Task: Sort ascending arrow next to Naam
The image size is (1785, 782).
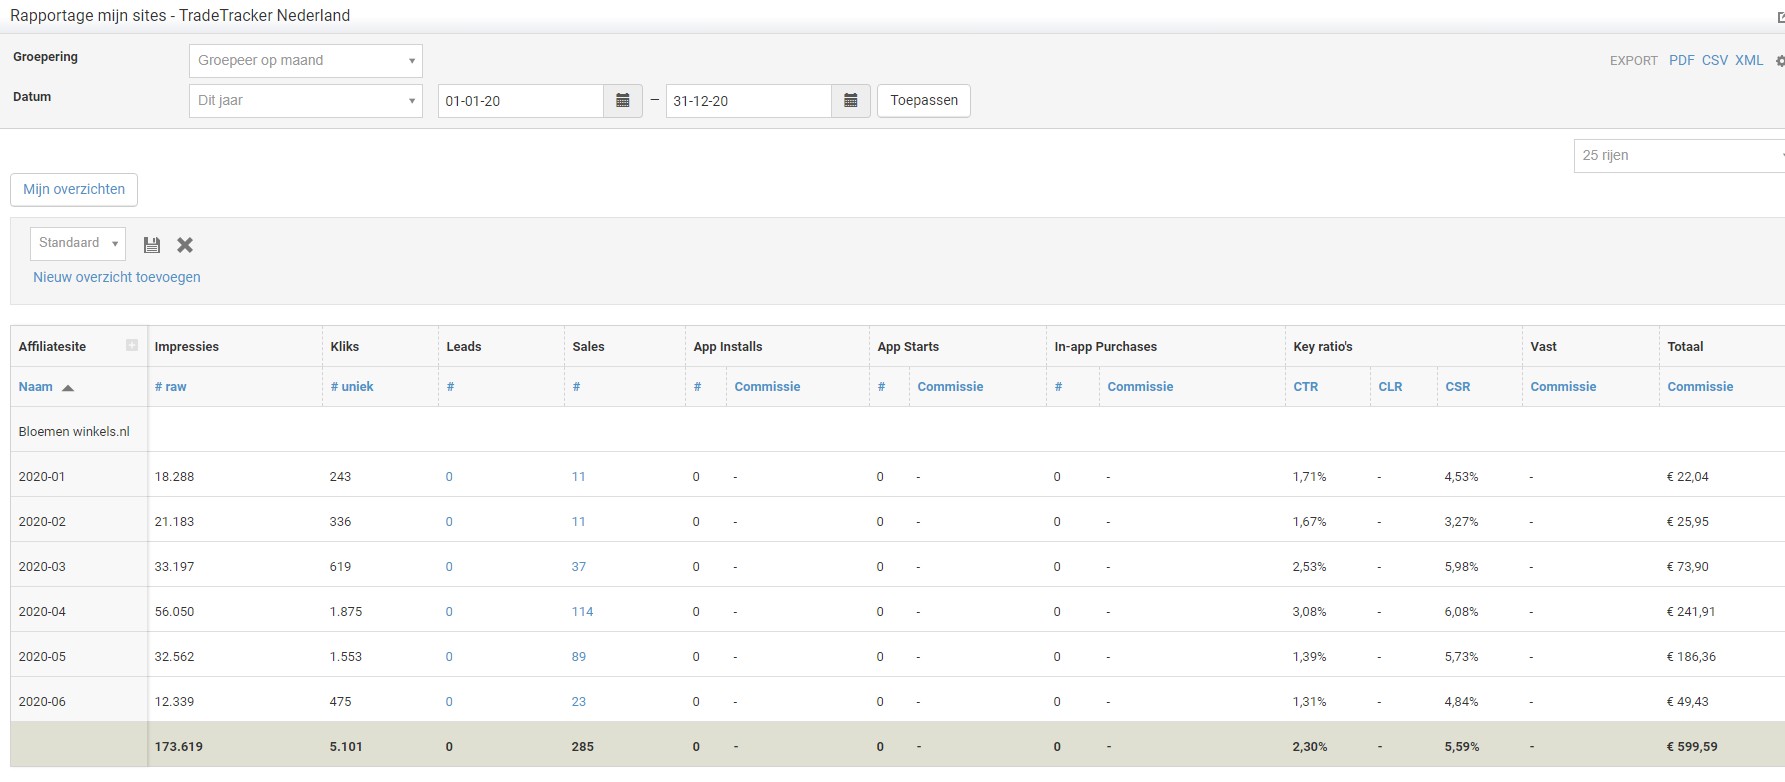Action: coord(68,388)
